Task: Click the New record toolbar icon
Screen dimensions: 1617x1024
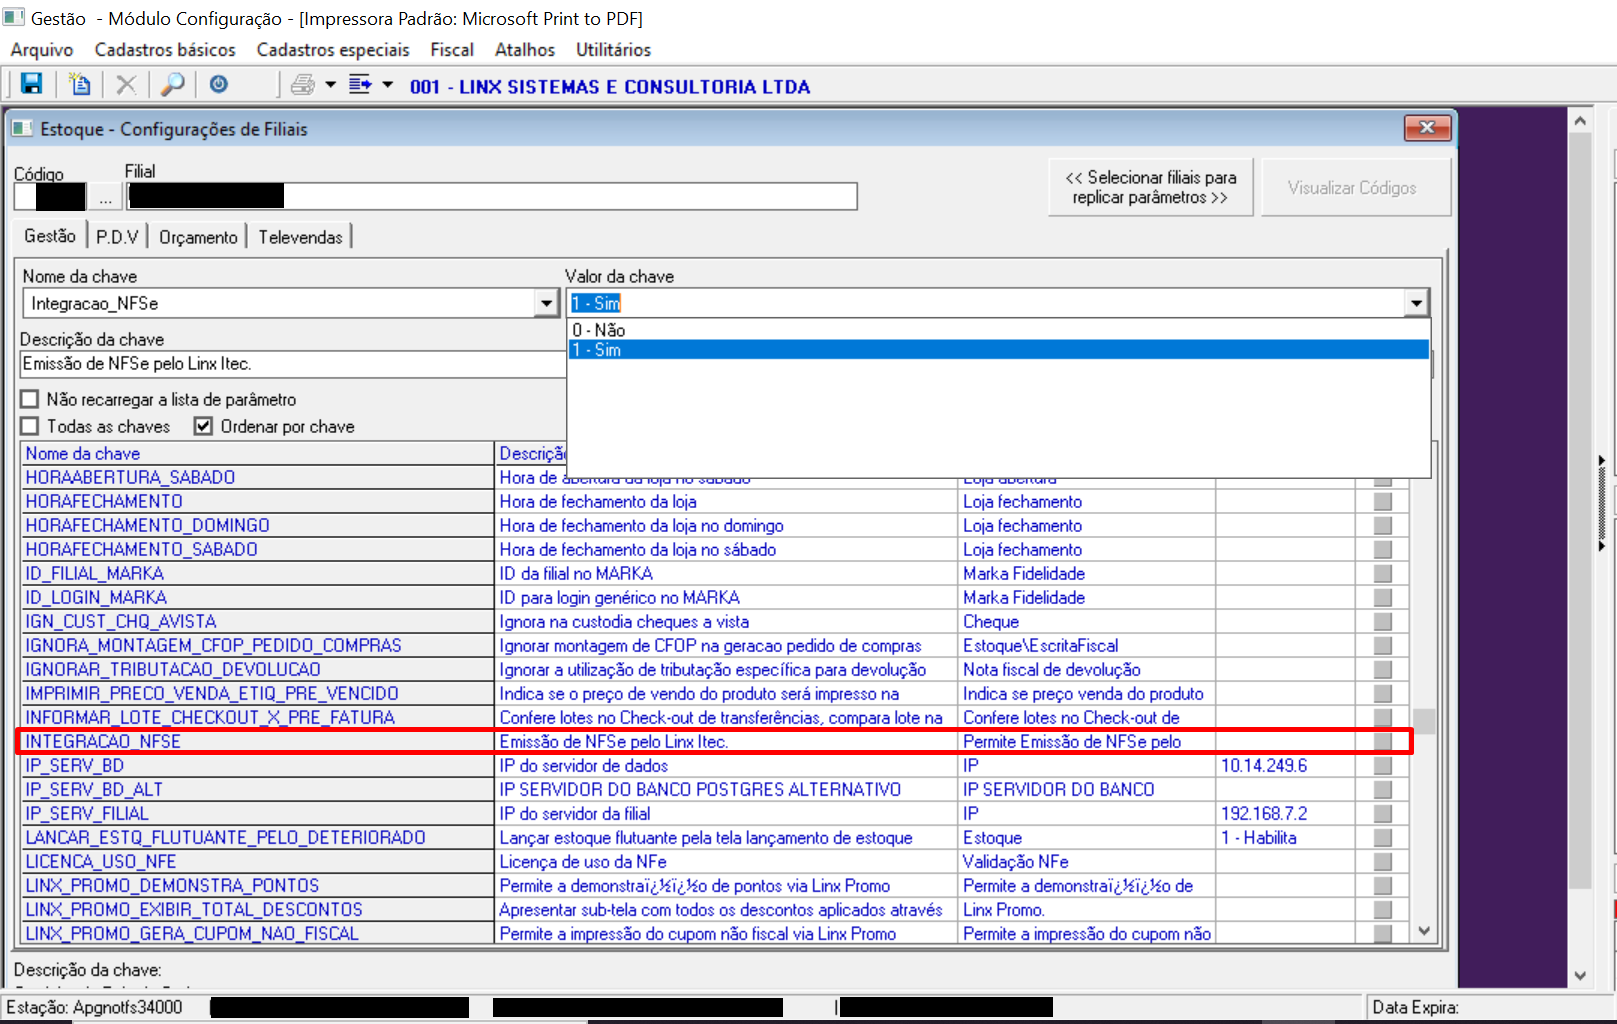Action: [x=79, y=85]
